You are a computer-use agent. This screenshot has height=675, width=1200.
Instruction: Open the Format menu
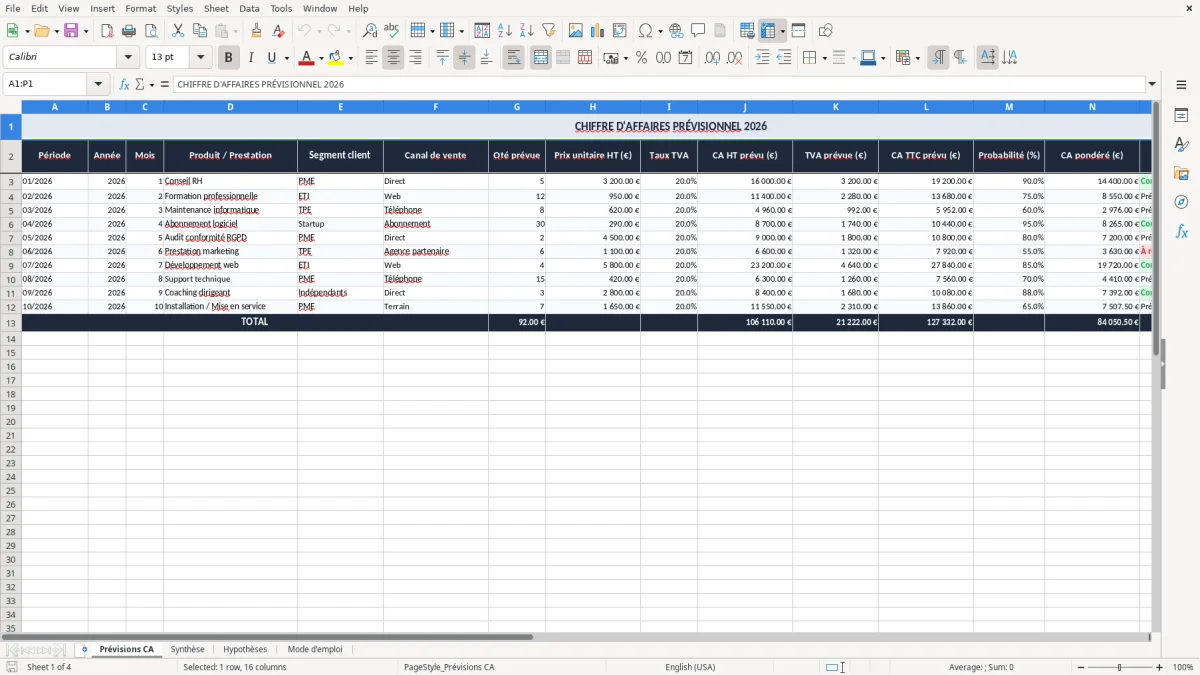click(x=140, y=8)
